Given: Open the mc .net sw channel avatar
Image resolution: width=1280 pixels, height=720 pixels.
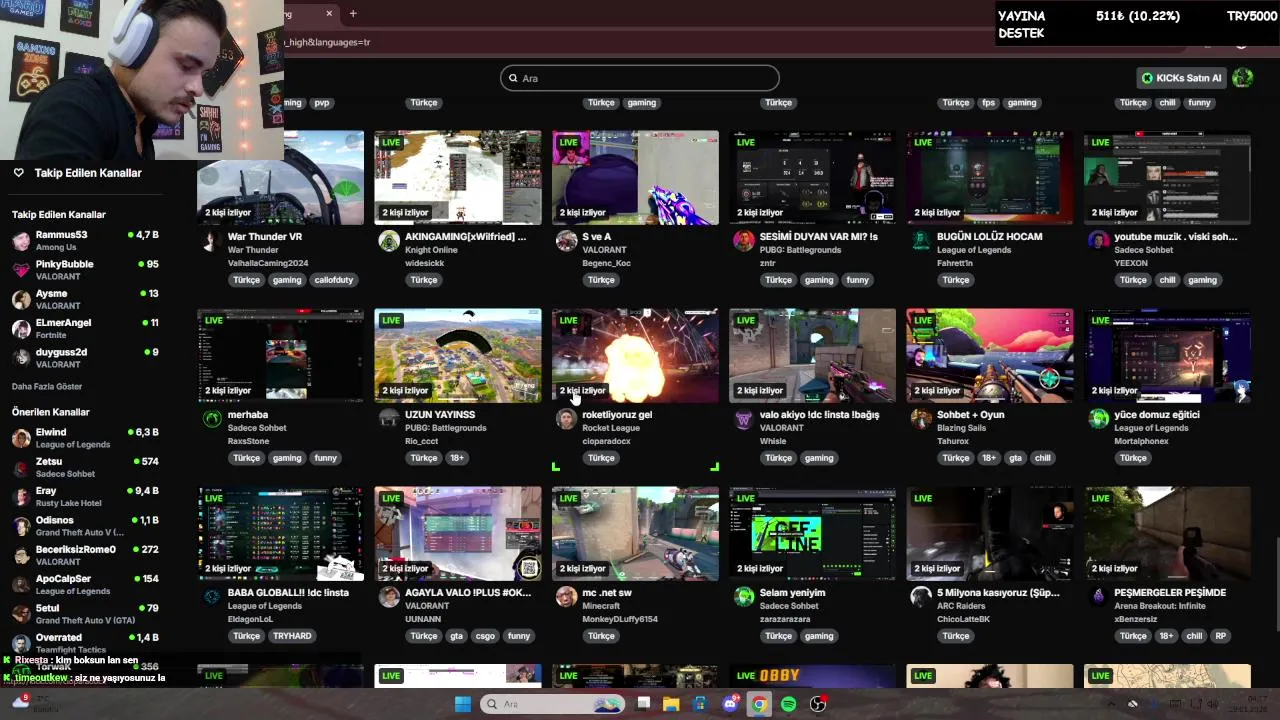Looking at the screenshot, I should [566, 597].
